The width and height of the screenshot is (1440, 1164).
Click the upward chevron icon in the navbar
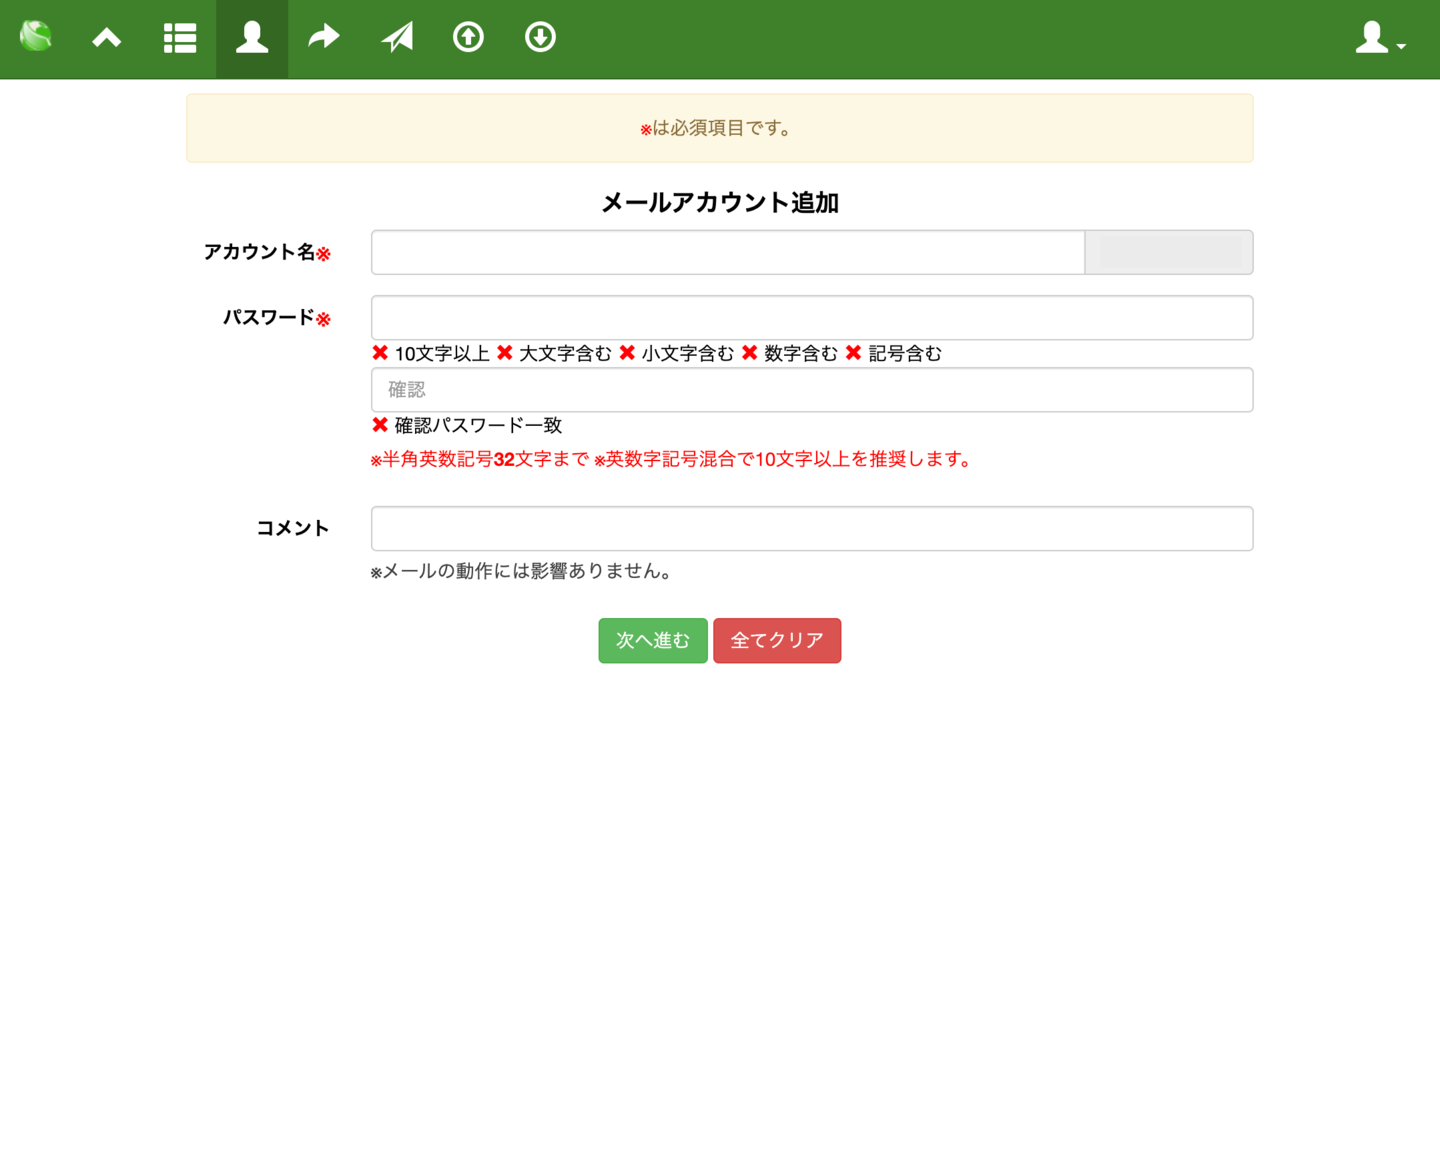tap(107, 38)
